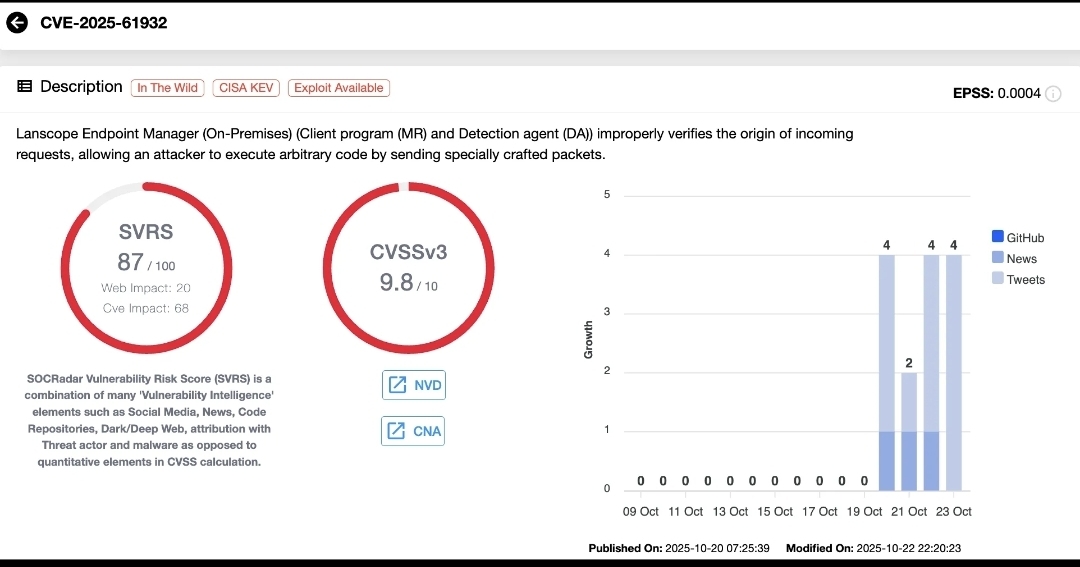The width and height of the screenshot is (1080, 567).
Task: Toggle the GitHub series in chart legend
Action: (1025, 238)
